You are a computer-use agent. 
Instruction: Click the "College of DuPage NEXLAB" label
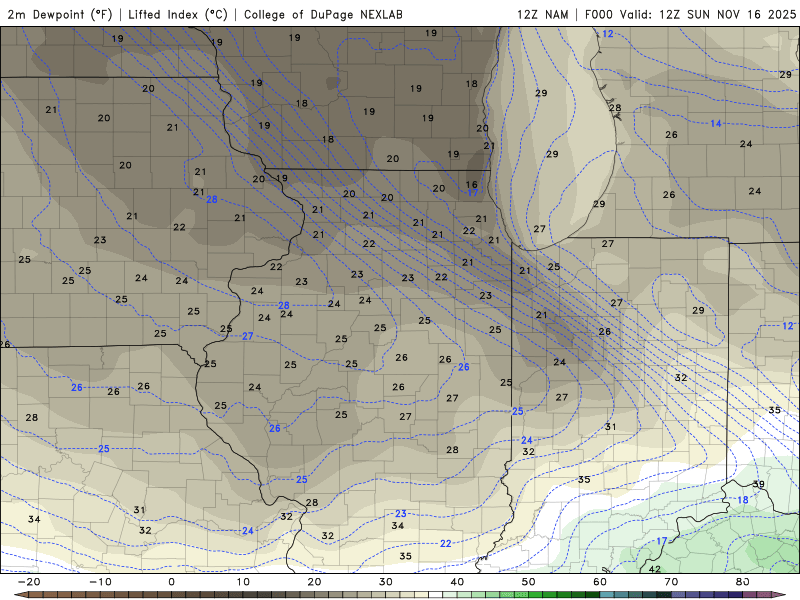click(323, 15)
